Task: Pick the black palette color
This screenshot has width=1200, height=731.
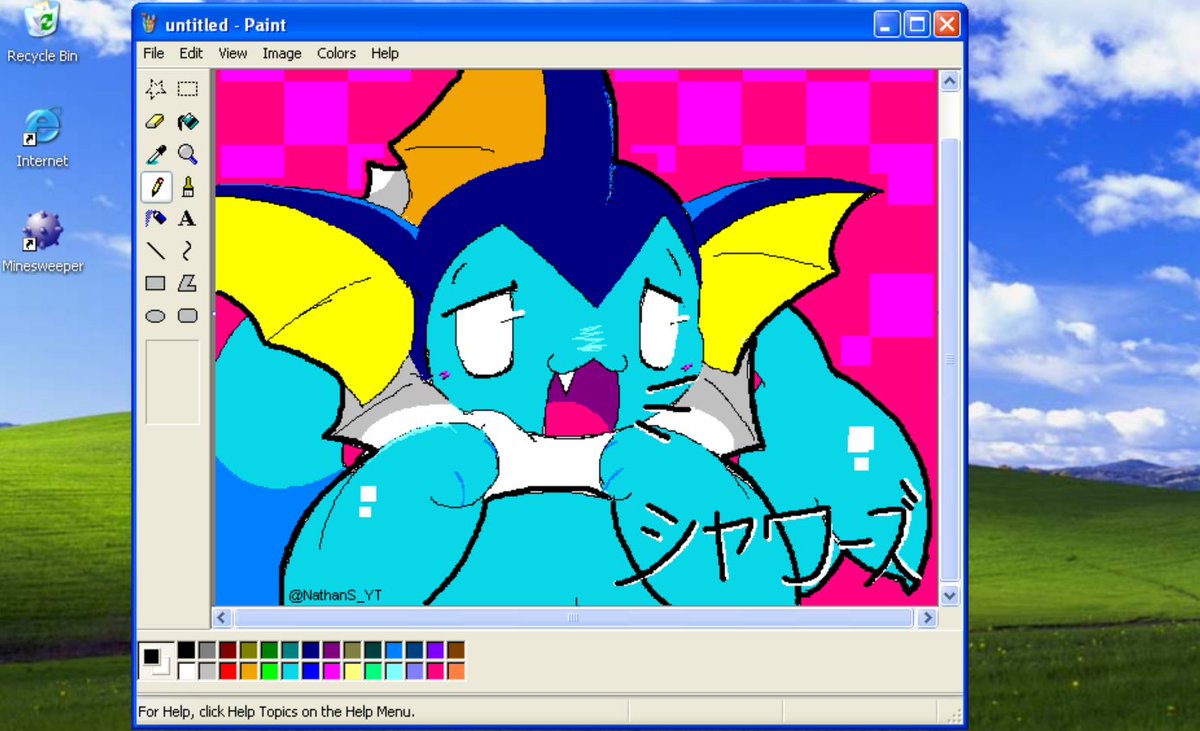Action: [x=186, y=650]
